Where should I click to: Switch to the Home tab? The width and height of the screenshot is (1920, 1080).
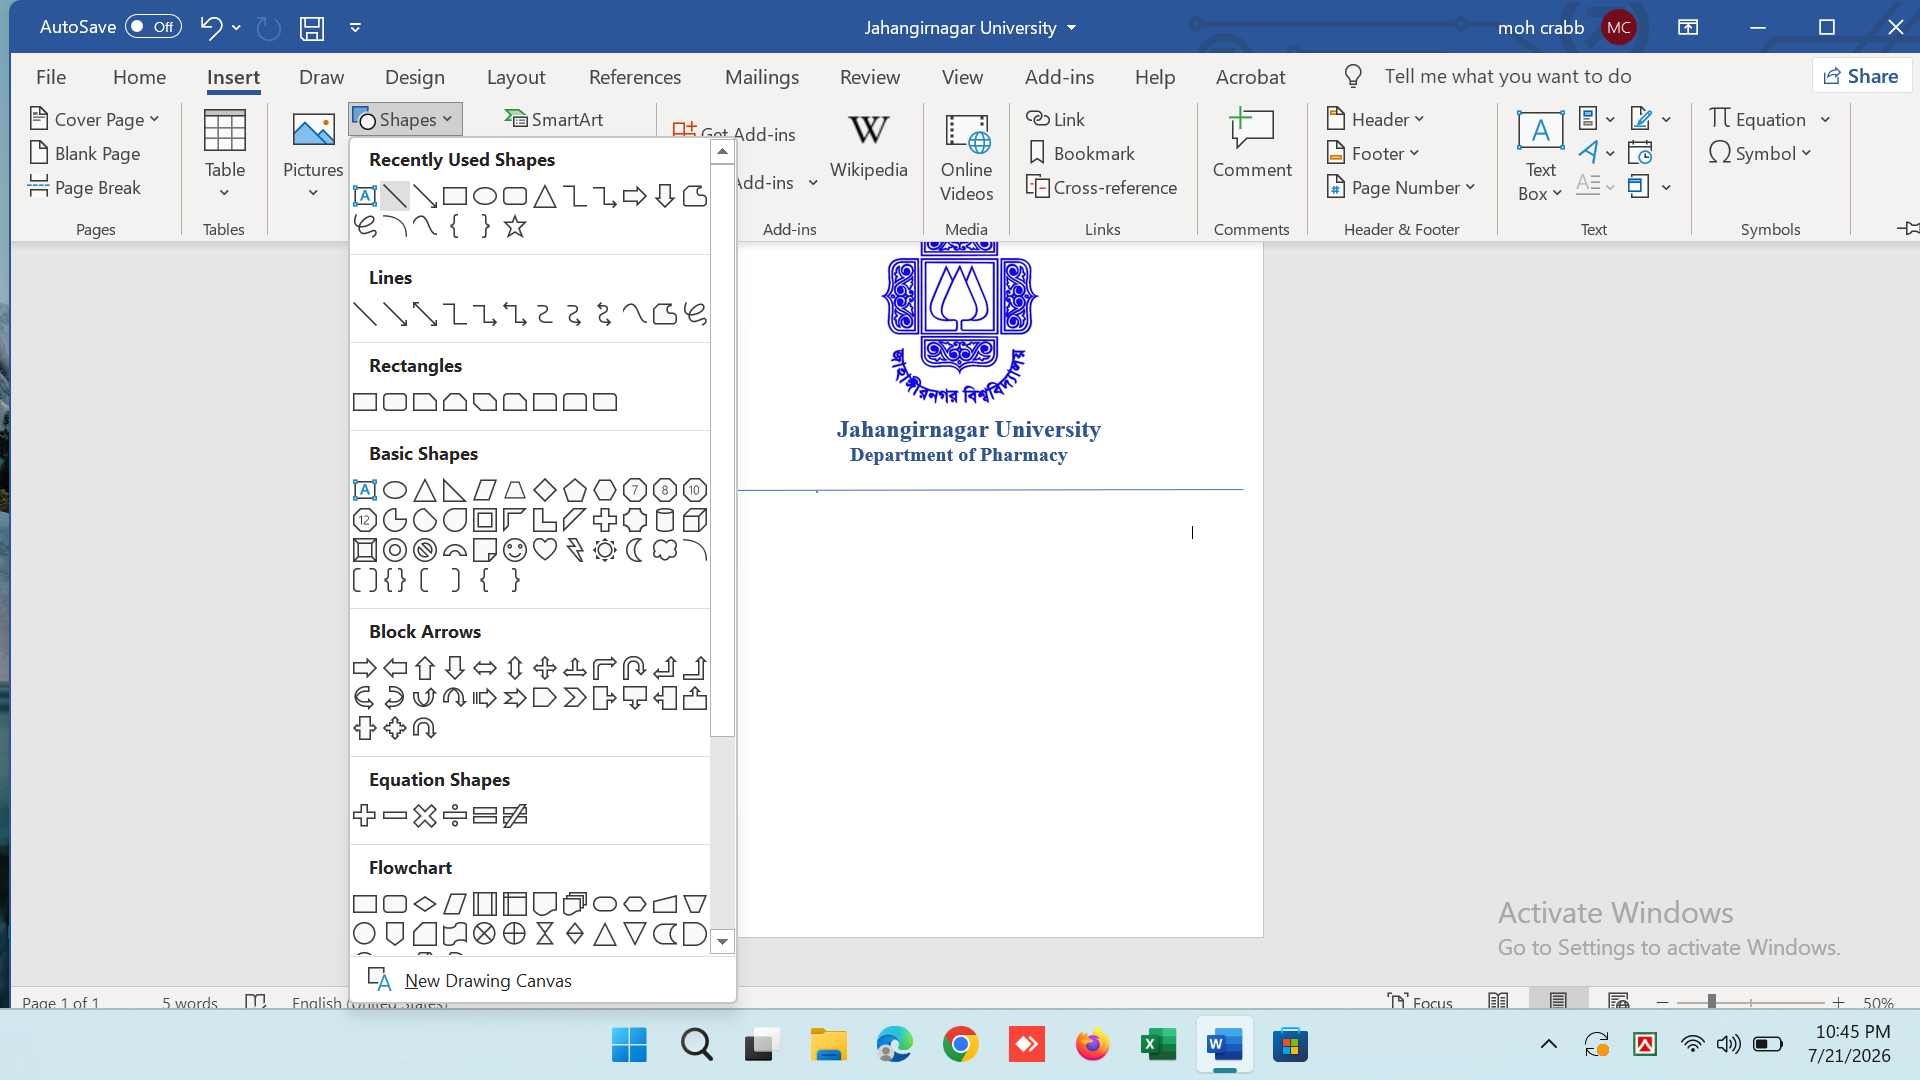click(x=139, y=77)
